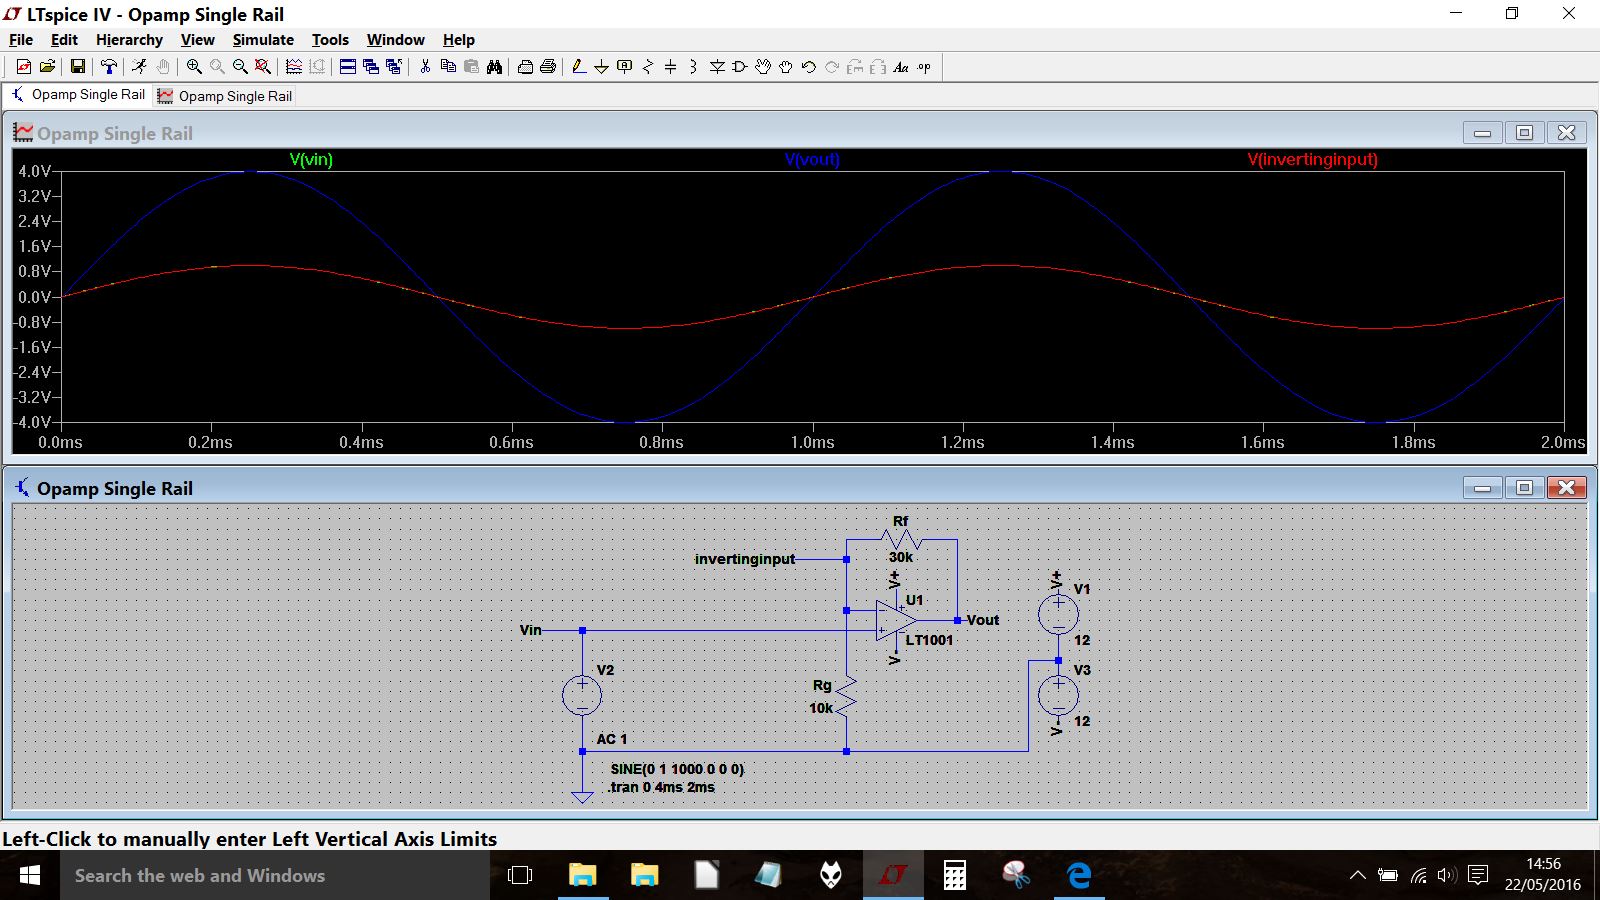Open the Hierarchy menu
Image resolution: width=1600 pixels, height=900 pixels.
pyautogui.click(x=129, y=40)
